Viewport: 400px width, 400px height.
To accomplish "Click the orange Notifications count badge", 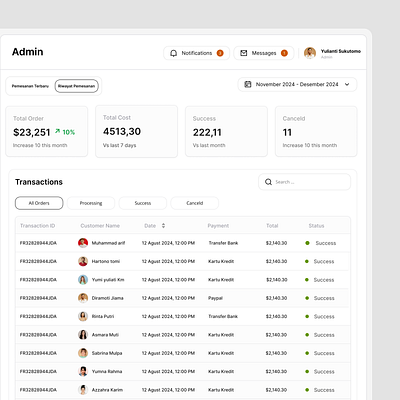I will 220,53.
